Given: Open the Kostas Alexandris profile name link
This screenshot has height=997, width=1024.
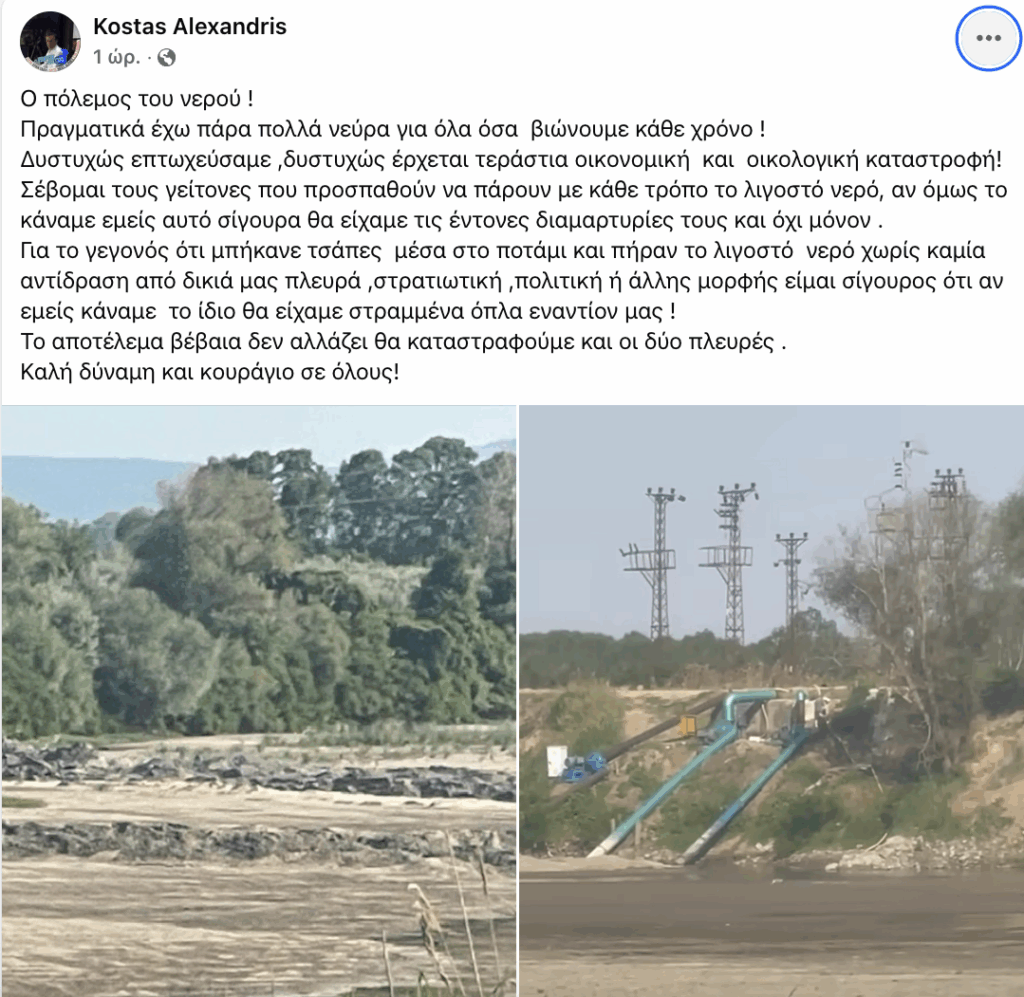Looking at the screenshot, I should point(190,26).
